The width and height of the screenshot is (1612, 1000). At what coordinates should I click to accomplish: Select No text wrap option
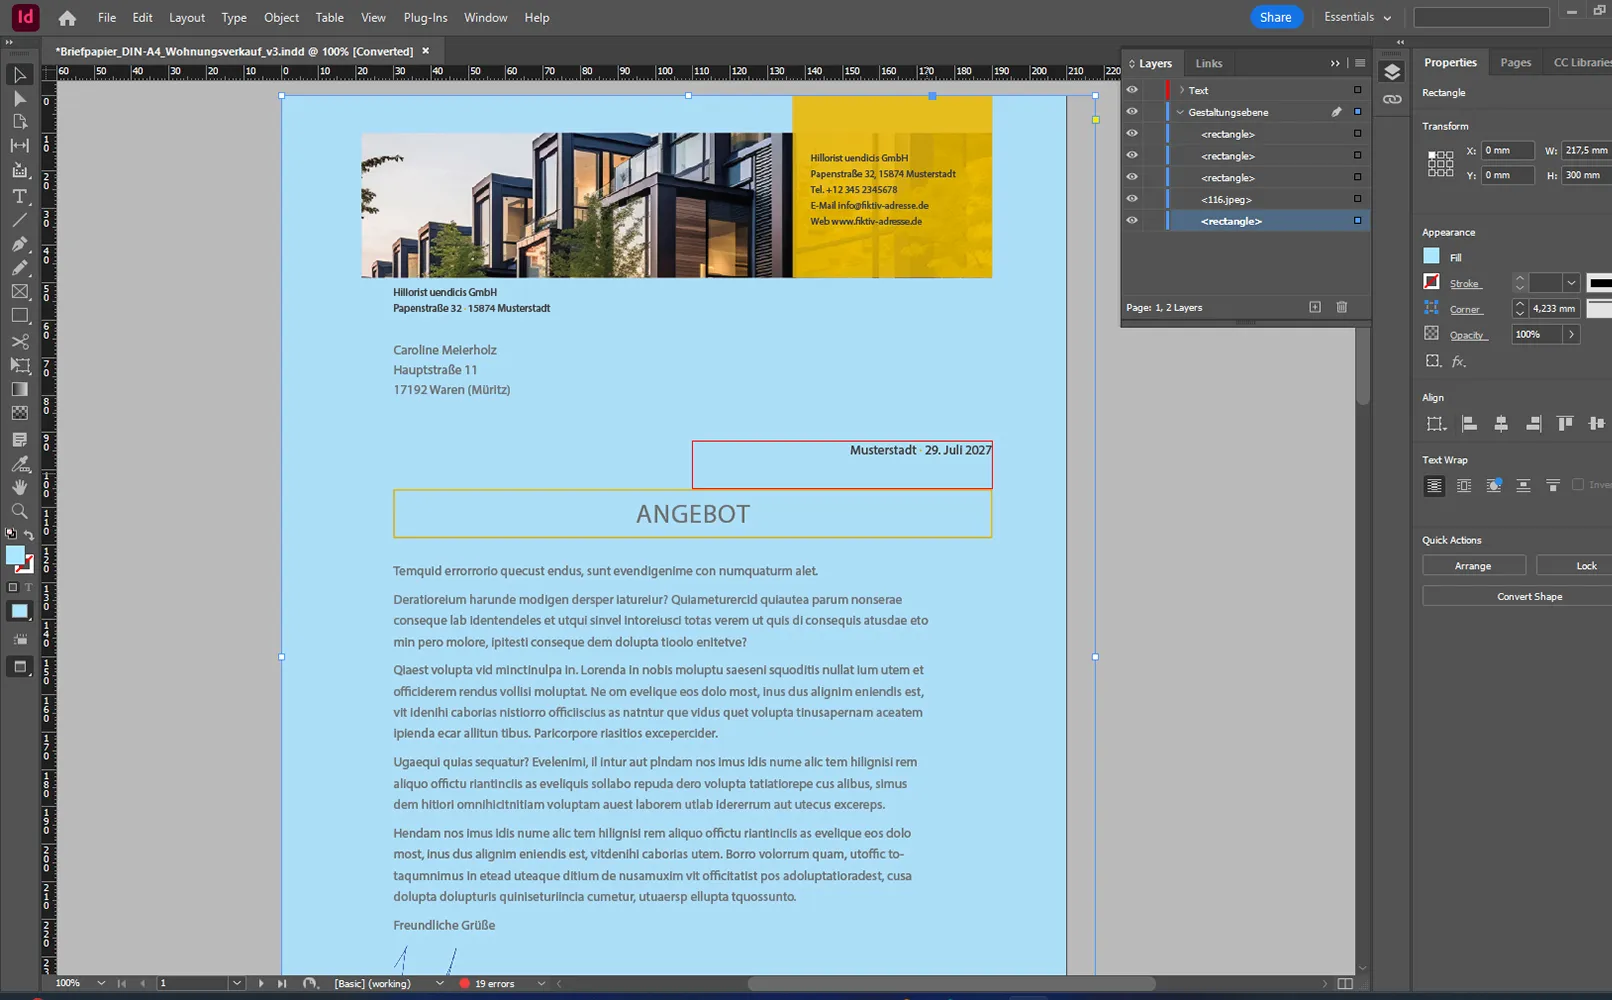[1434, 486]
